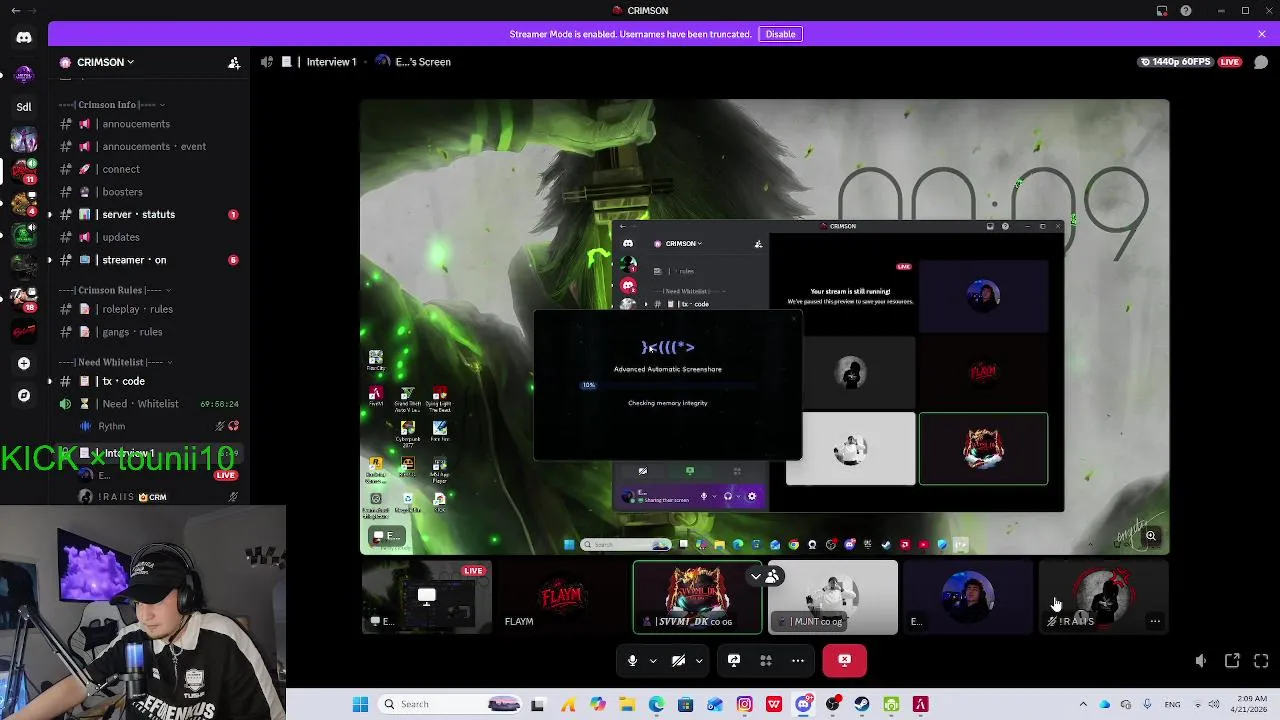
Task: Open the gangs · rules channel
Action: [x=148, y=332]
